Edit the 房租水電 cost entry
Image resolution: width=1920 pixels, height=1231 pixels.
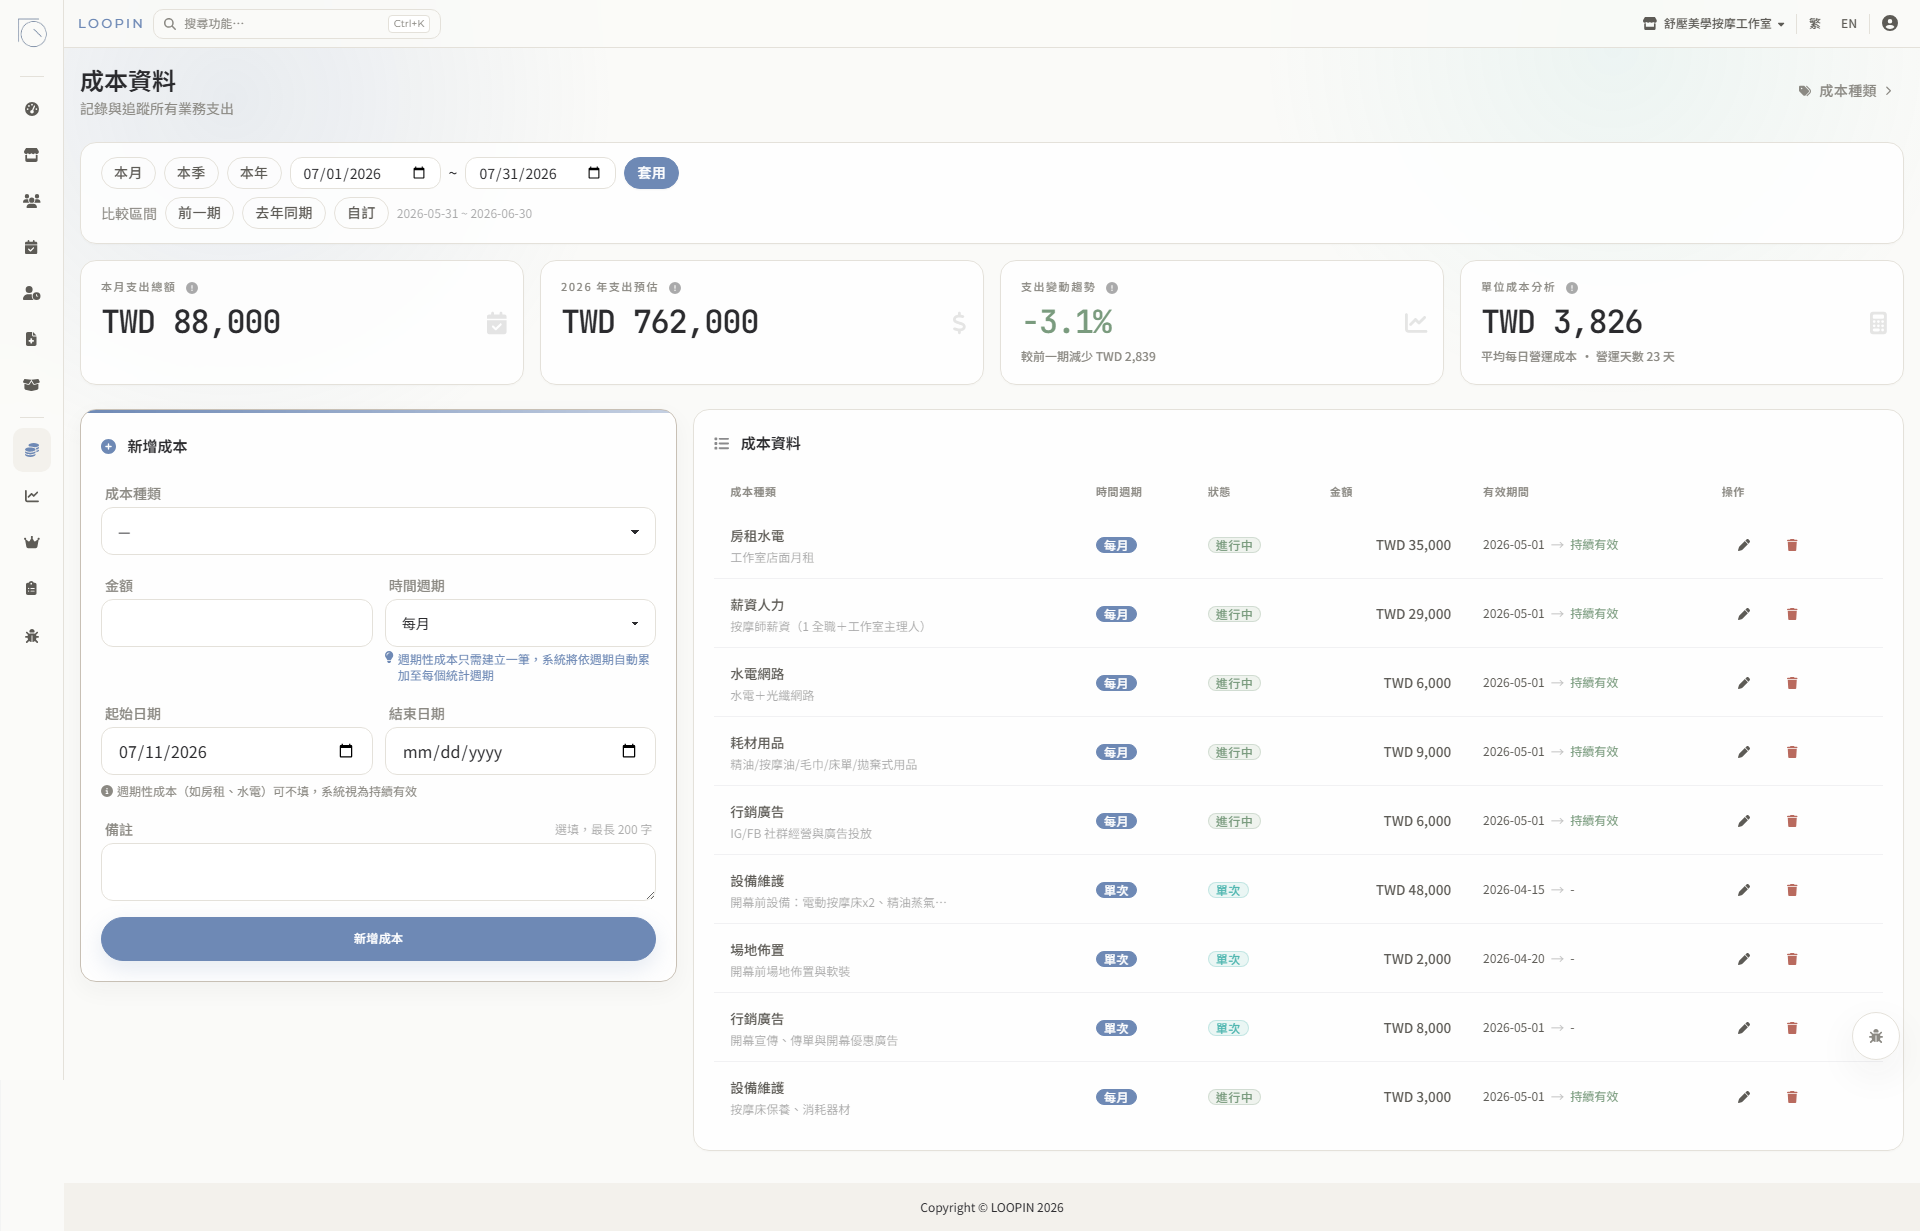pos(1743,545)
